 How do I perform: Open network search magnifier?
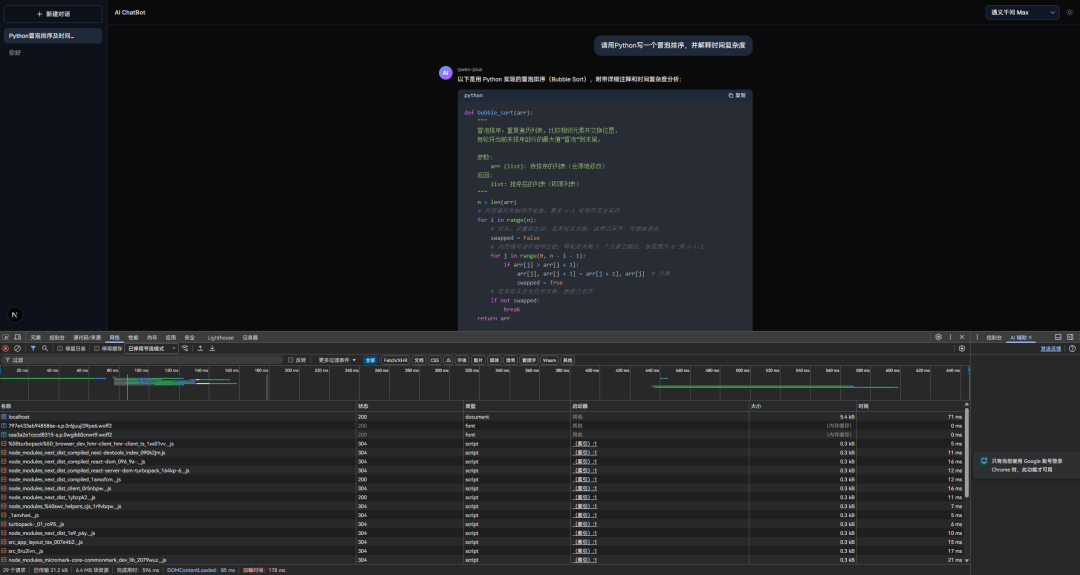(x=45, y=348)
